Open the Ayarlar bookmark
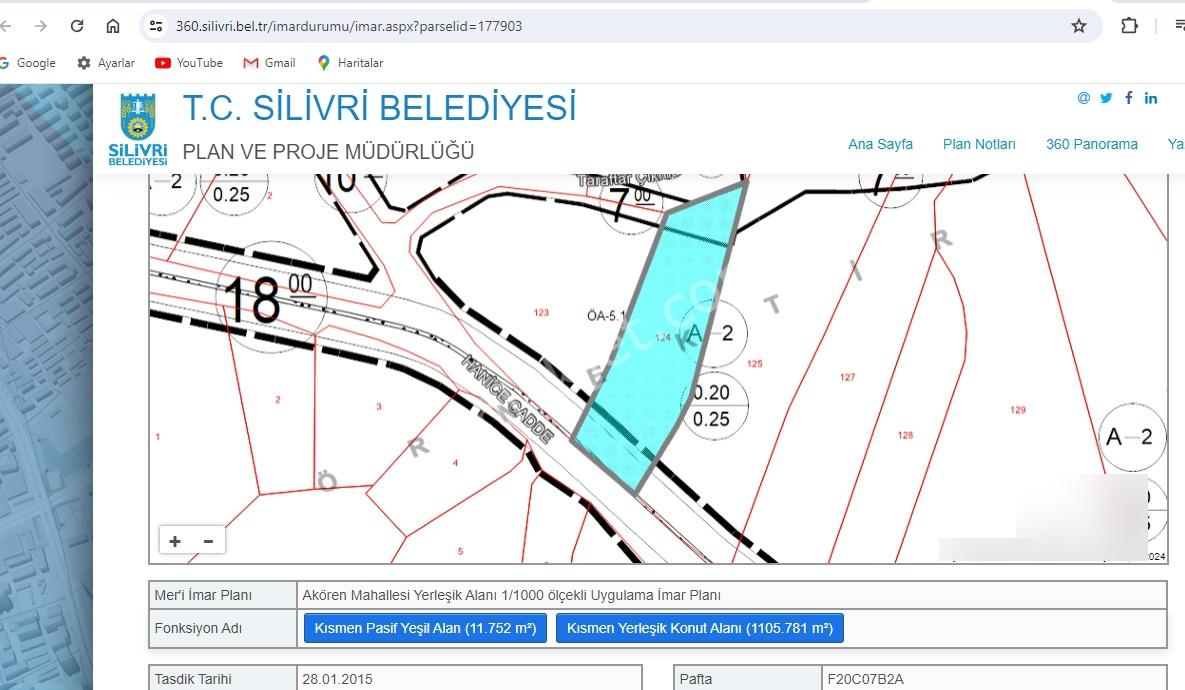Screen dimensions: 1185x690 click(106, 63)
